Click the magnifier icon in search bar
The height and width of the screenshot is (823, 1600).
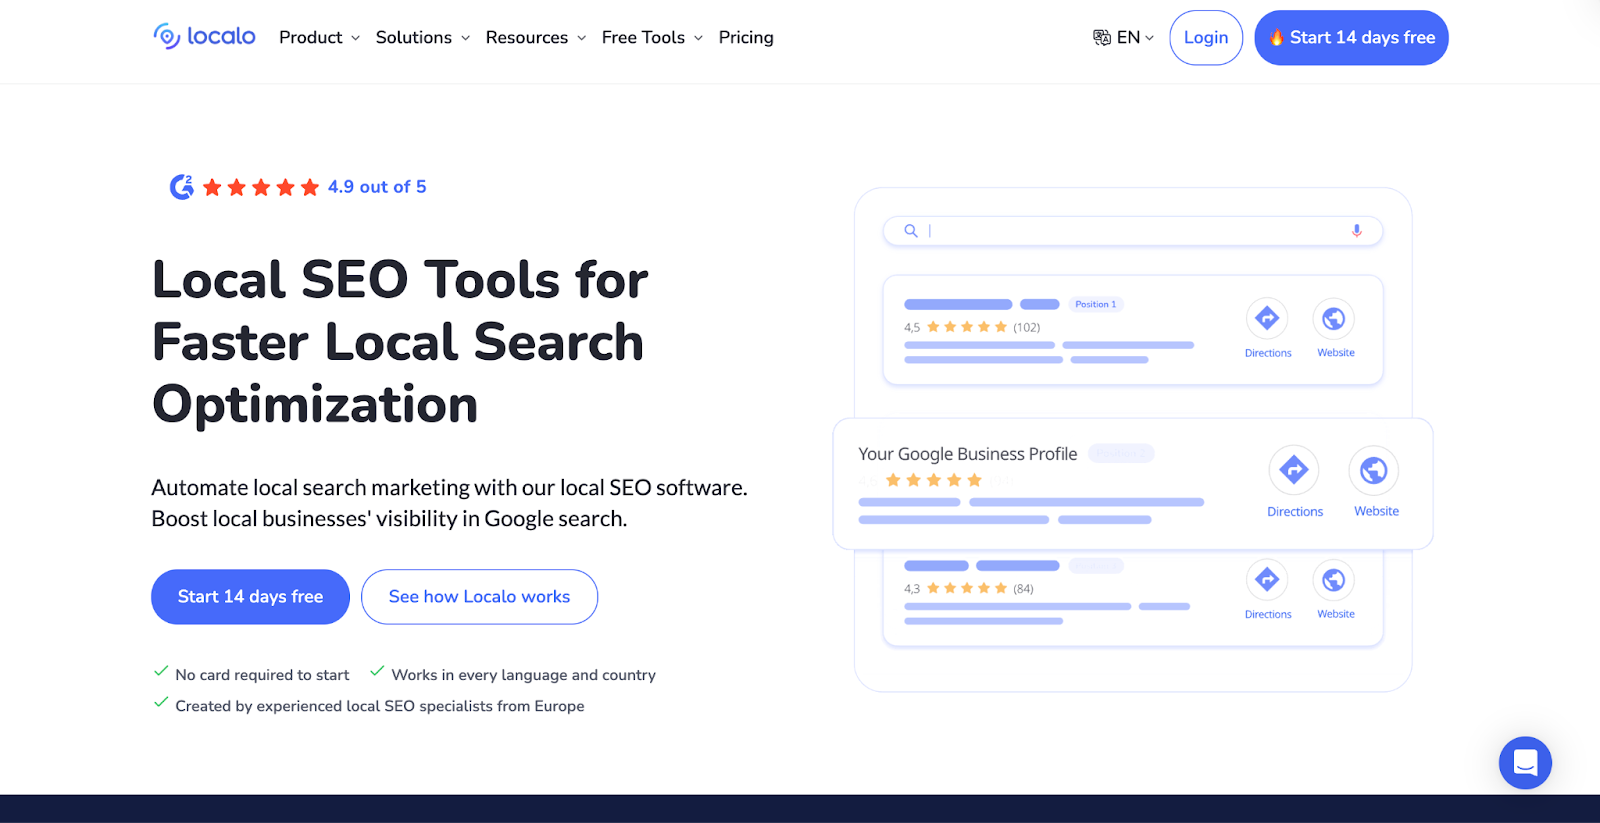[911, 231]
